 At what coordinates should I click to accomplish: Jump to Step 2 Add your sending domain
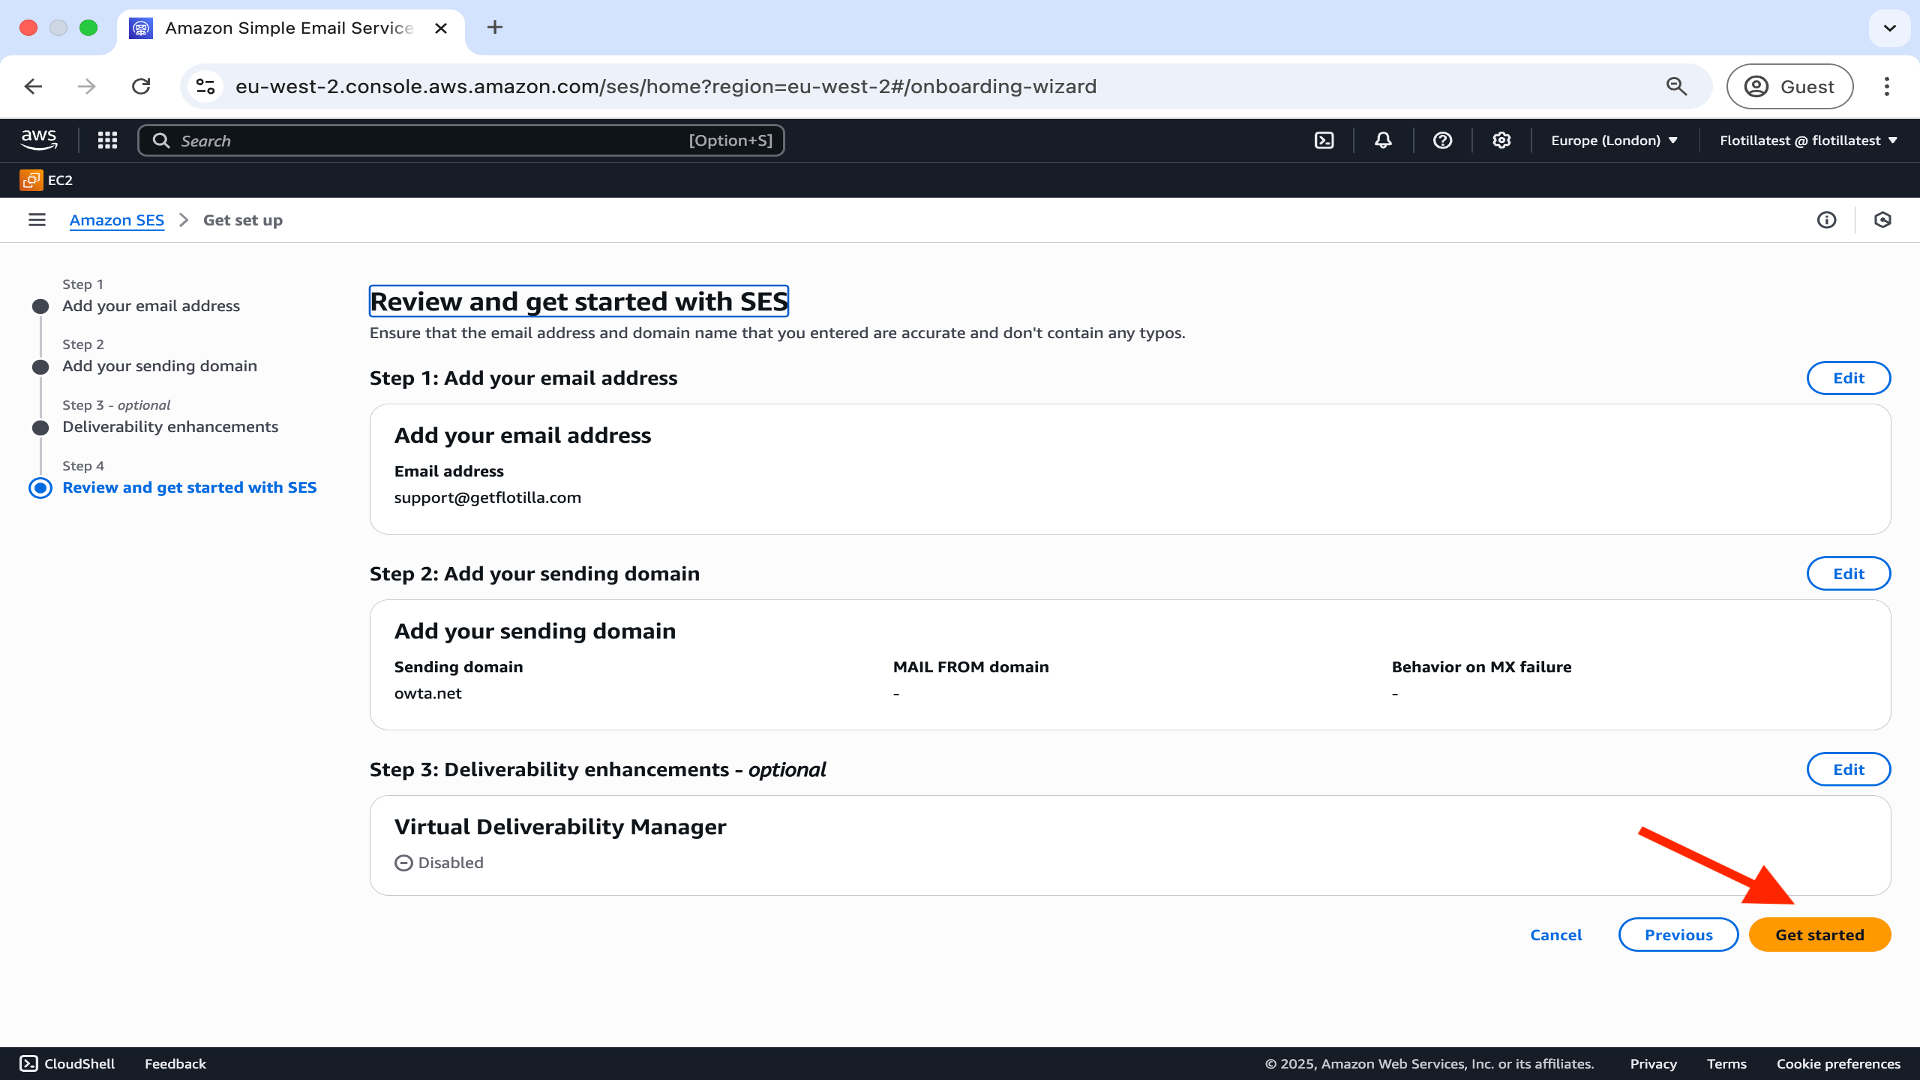click(x=160, y=366)
